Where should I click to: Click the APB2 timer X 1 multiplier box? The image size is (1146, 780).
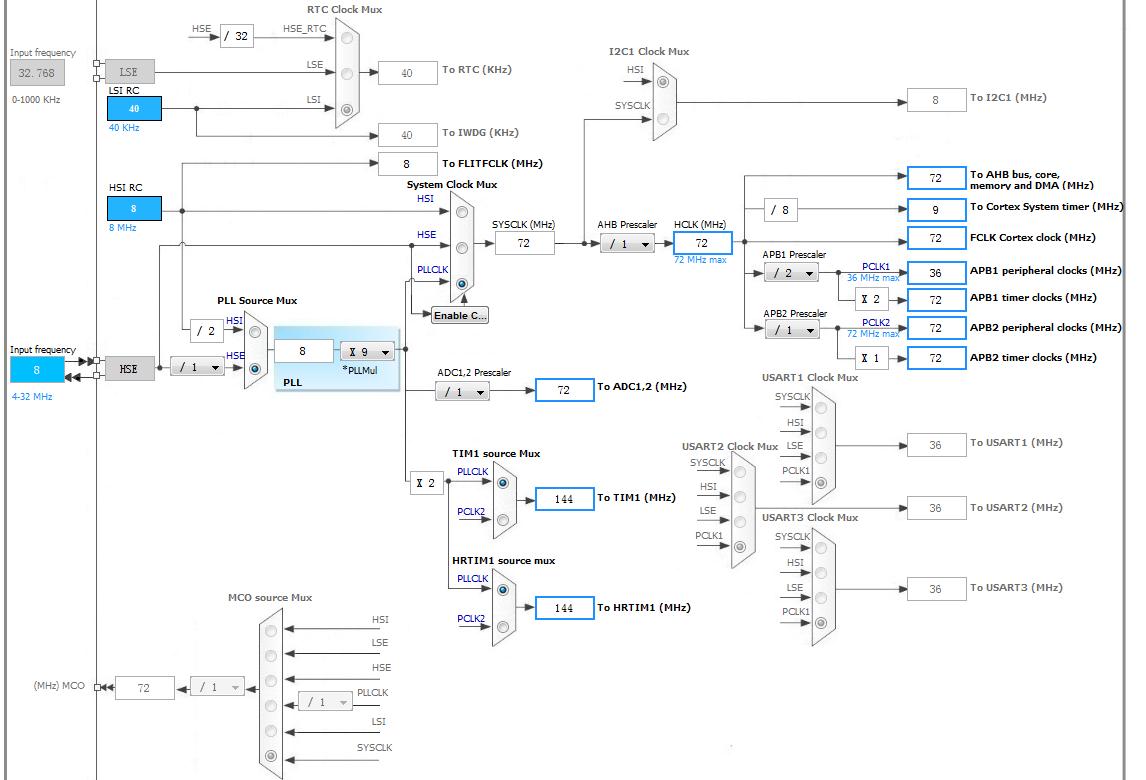coord(871,359)
